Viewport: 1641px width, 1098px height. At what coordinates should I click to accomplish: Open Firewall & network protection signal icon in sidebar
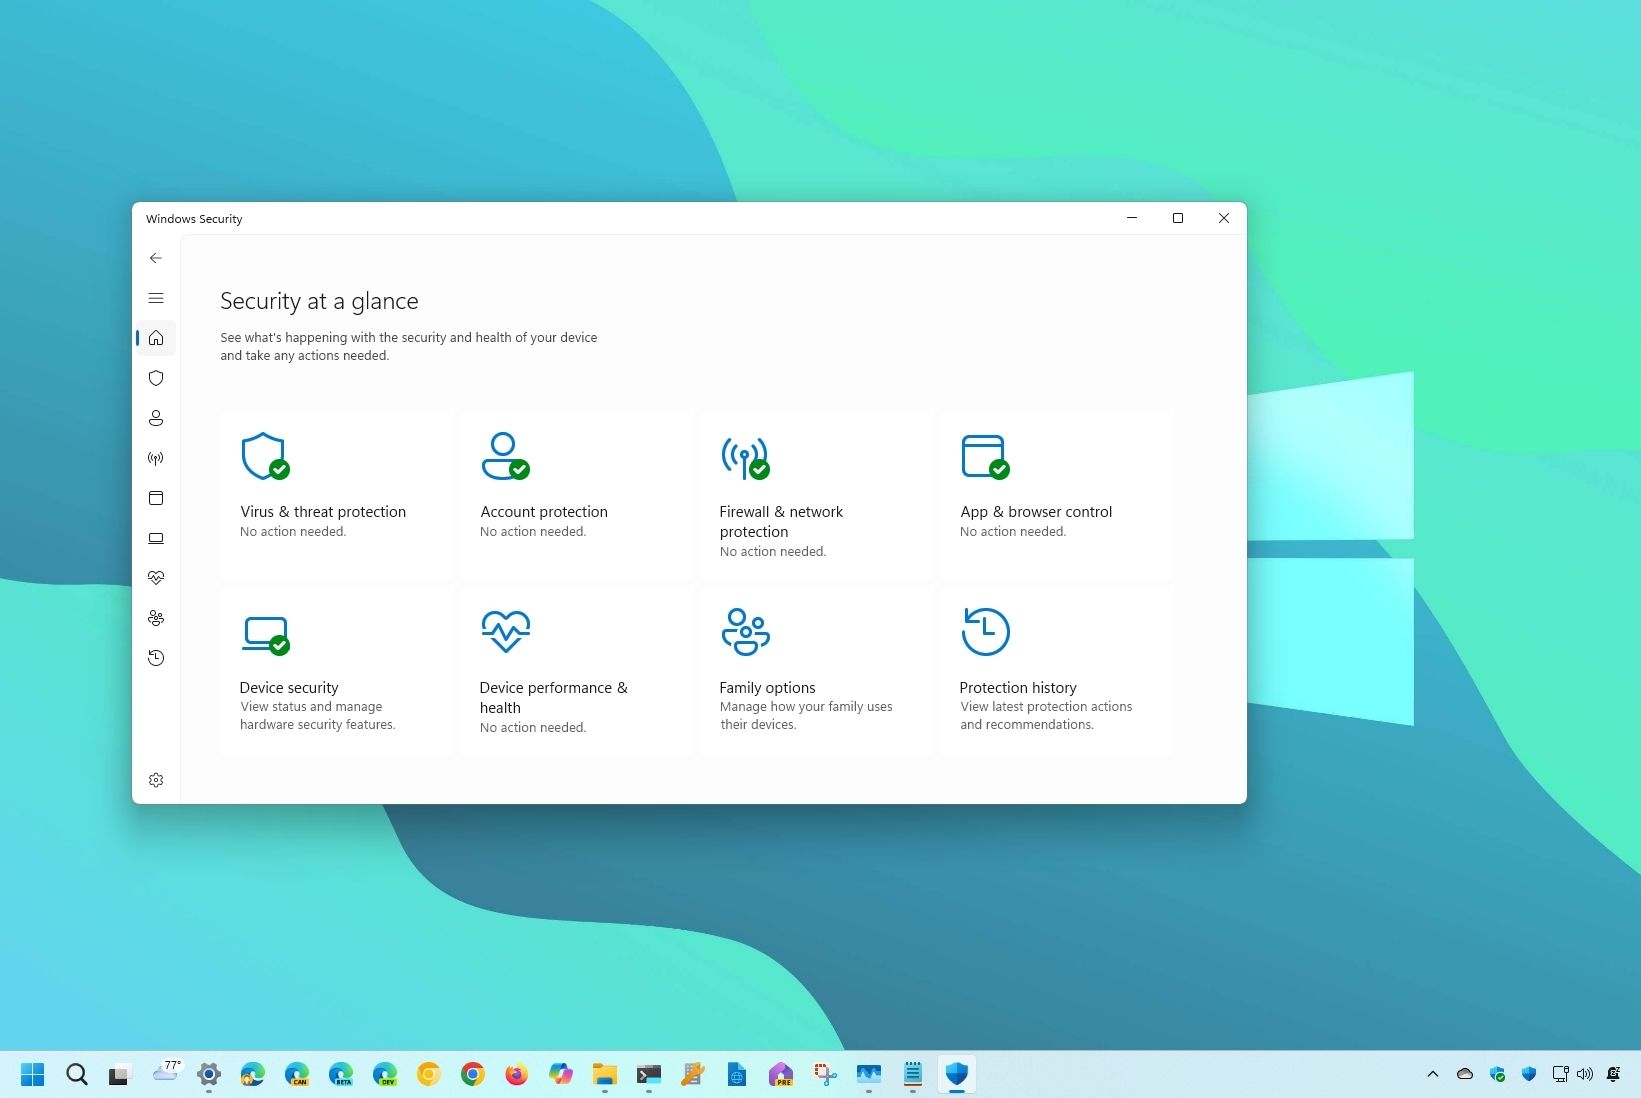(156, 458)
